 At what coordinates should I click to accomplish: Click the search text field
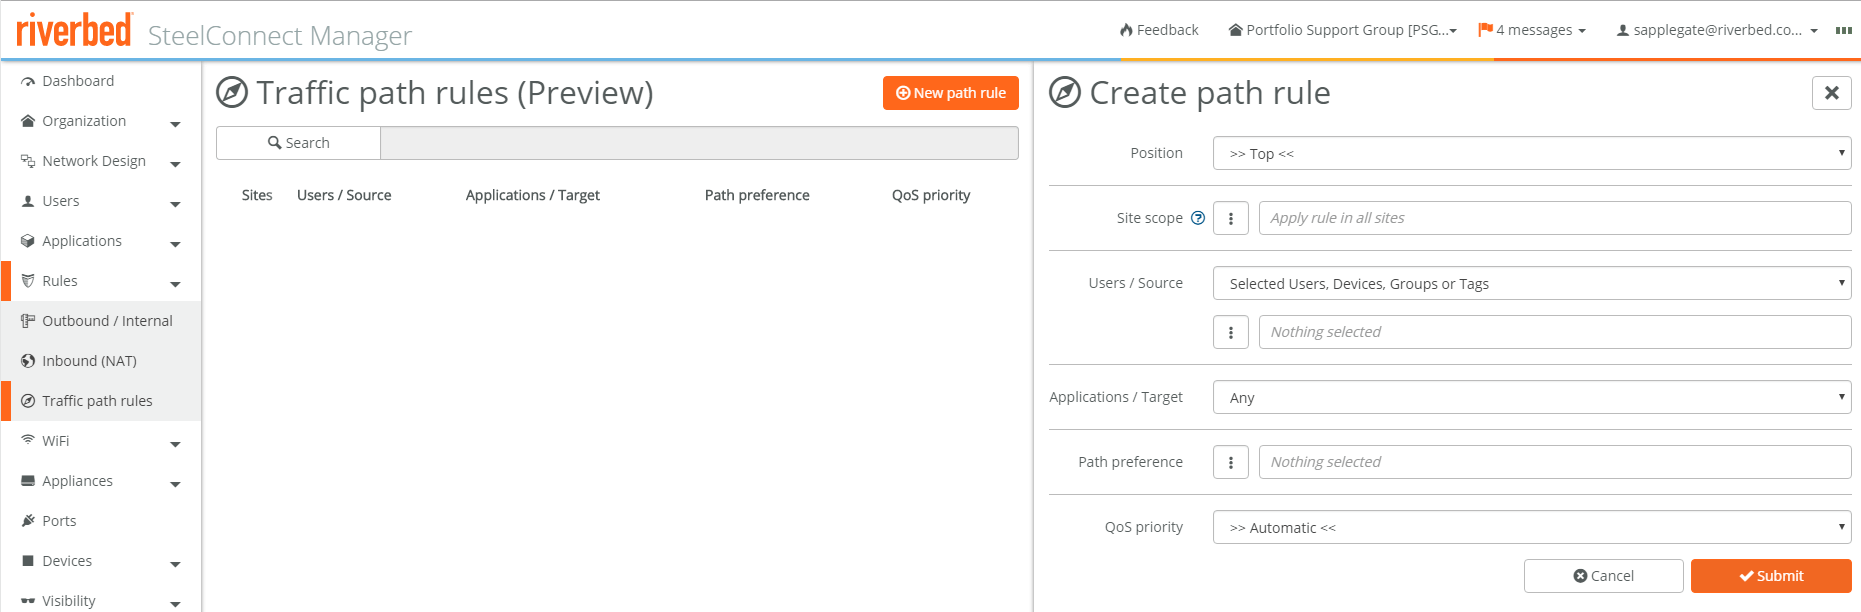click(699, 143)
